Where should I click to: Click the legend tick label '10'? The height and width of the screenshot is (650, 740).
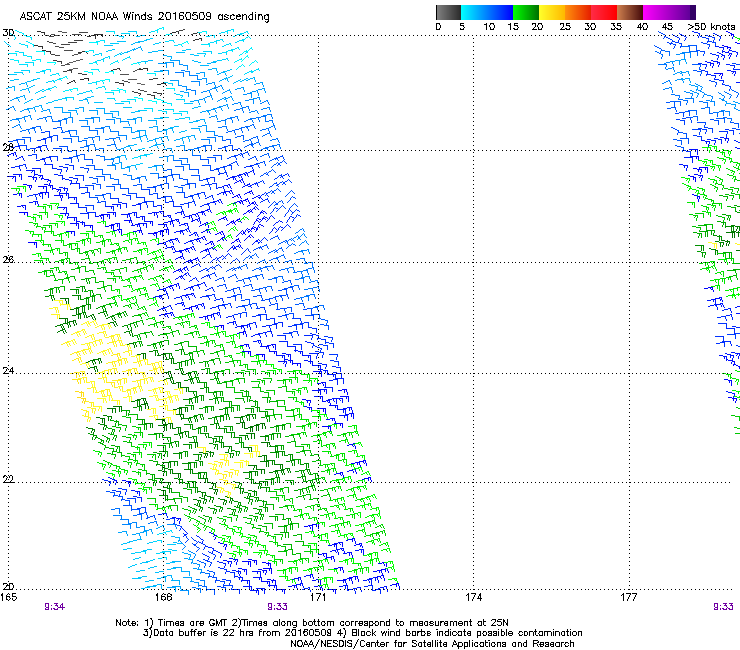(489, 26)
